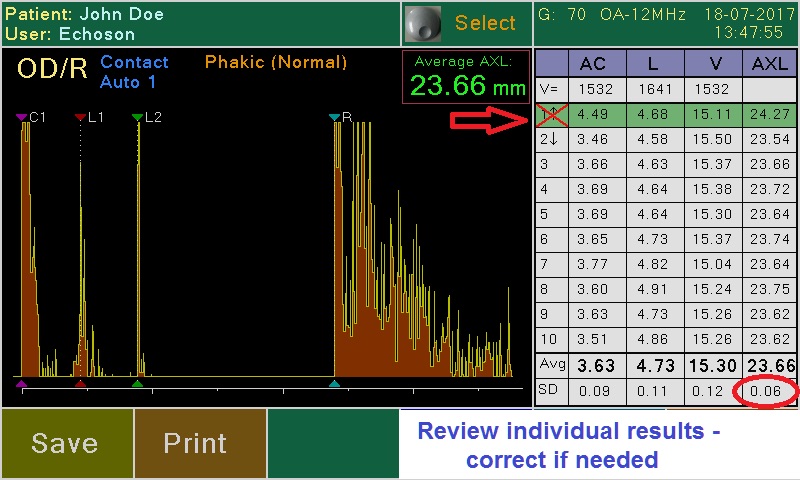Select measurement row 2 number cell
Screen dimensions: 800x480
click(x=552, y=139)
